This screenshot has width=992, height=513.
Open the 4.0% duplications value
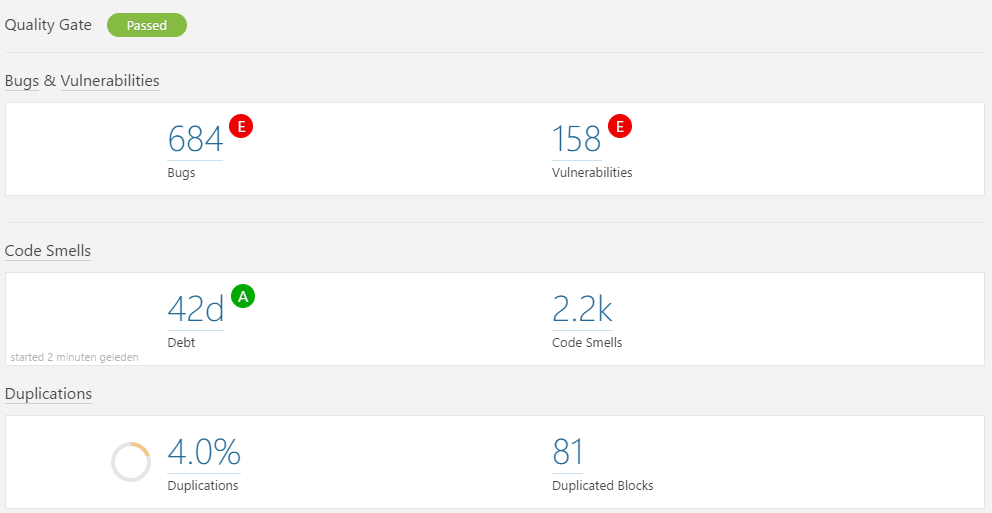[x=203, y=452]
